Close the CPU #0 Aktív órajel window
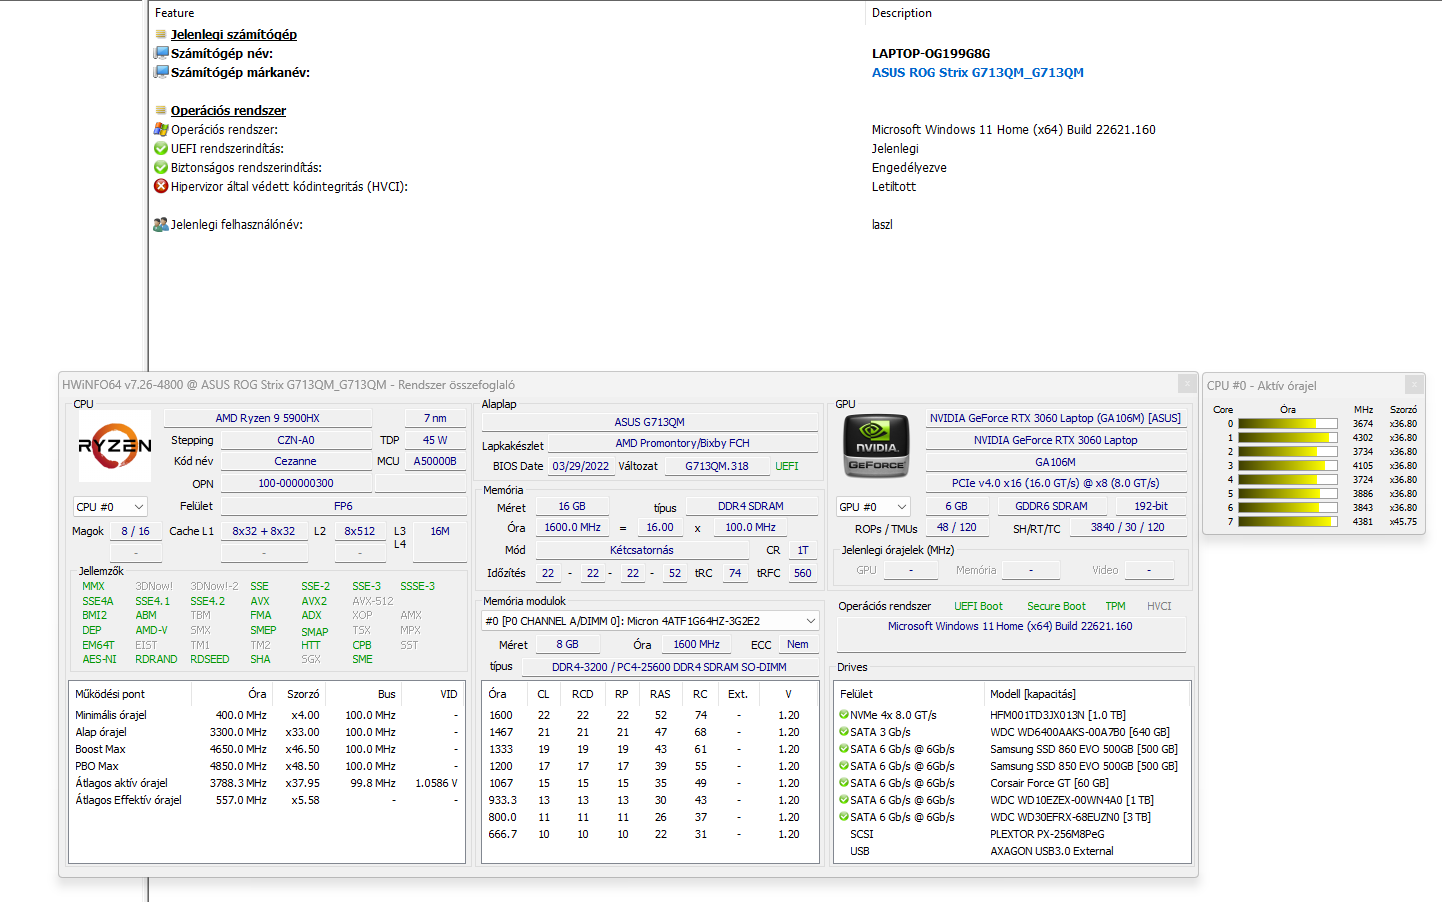Image resolution: width=1442 pixels, height=902 pixels. point(1414,385)
